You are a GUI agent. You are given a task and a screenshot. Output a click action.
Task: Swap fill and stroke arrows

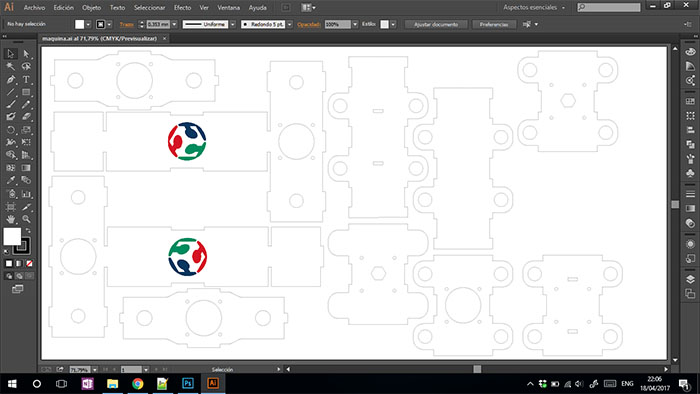click(x=28, y=230)
